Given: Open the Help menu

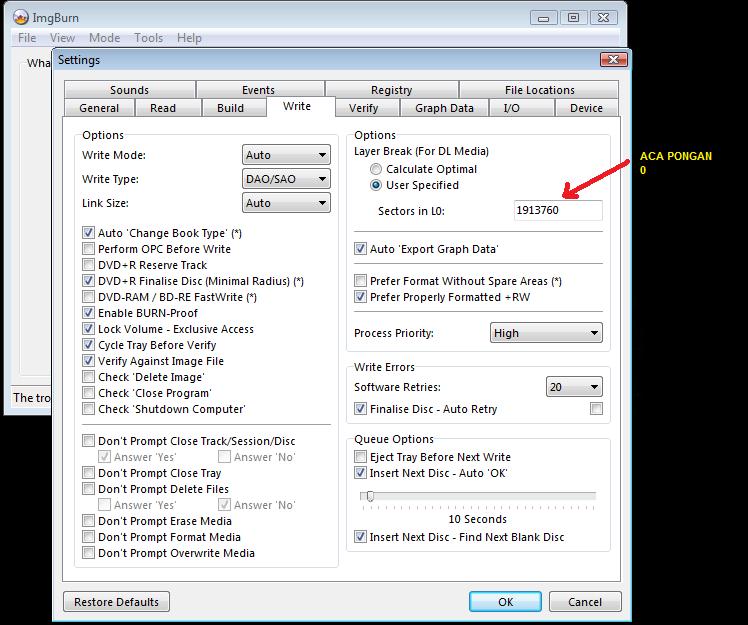Looking at the screenshot, I should click(x=189, y=38).
